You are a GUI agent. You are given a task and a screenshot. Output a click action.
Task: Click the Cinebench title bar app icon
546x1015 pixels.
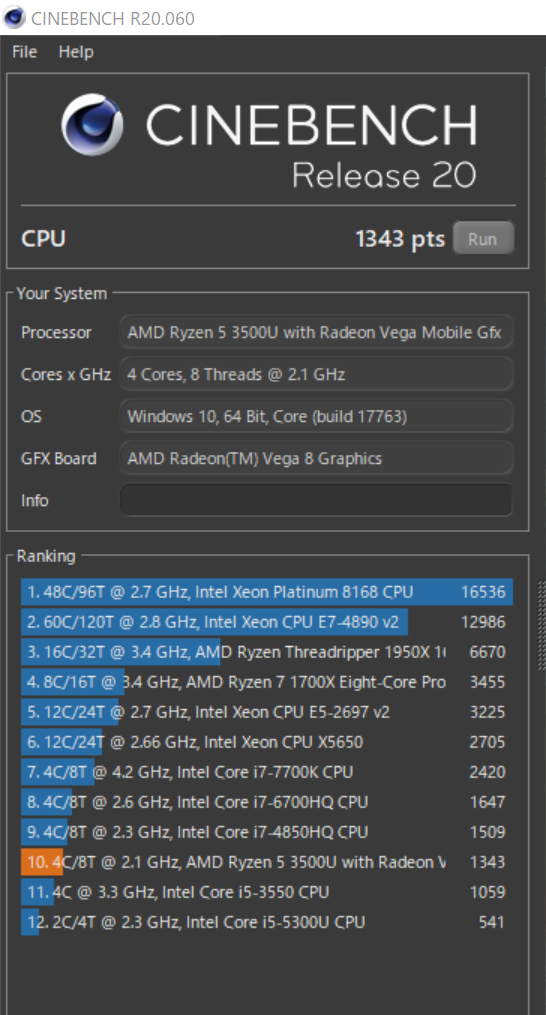(x=14, y=17)
